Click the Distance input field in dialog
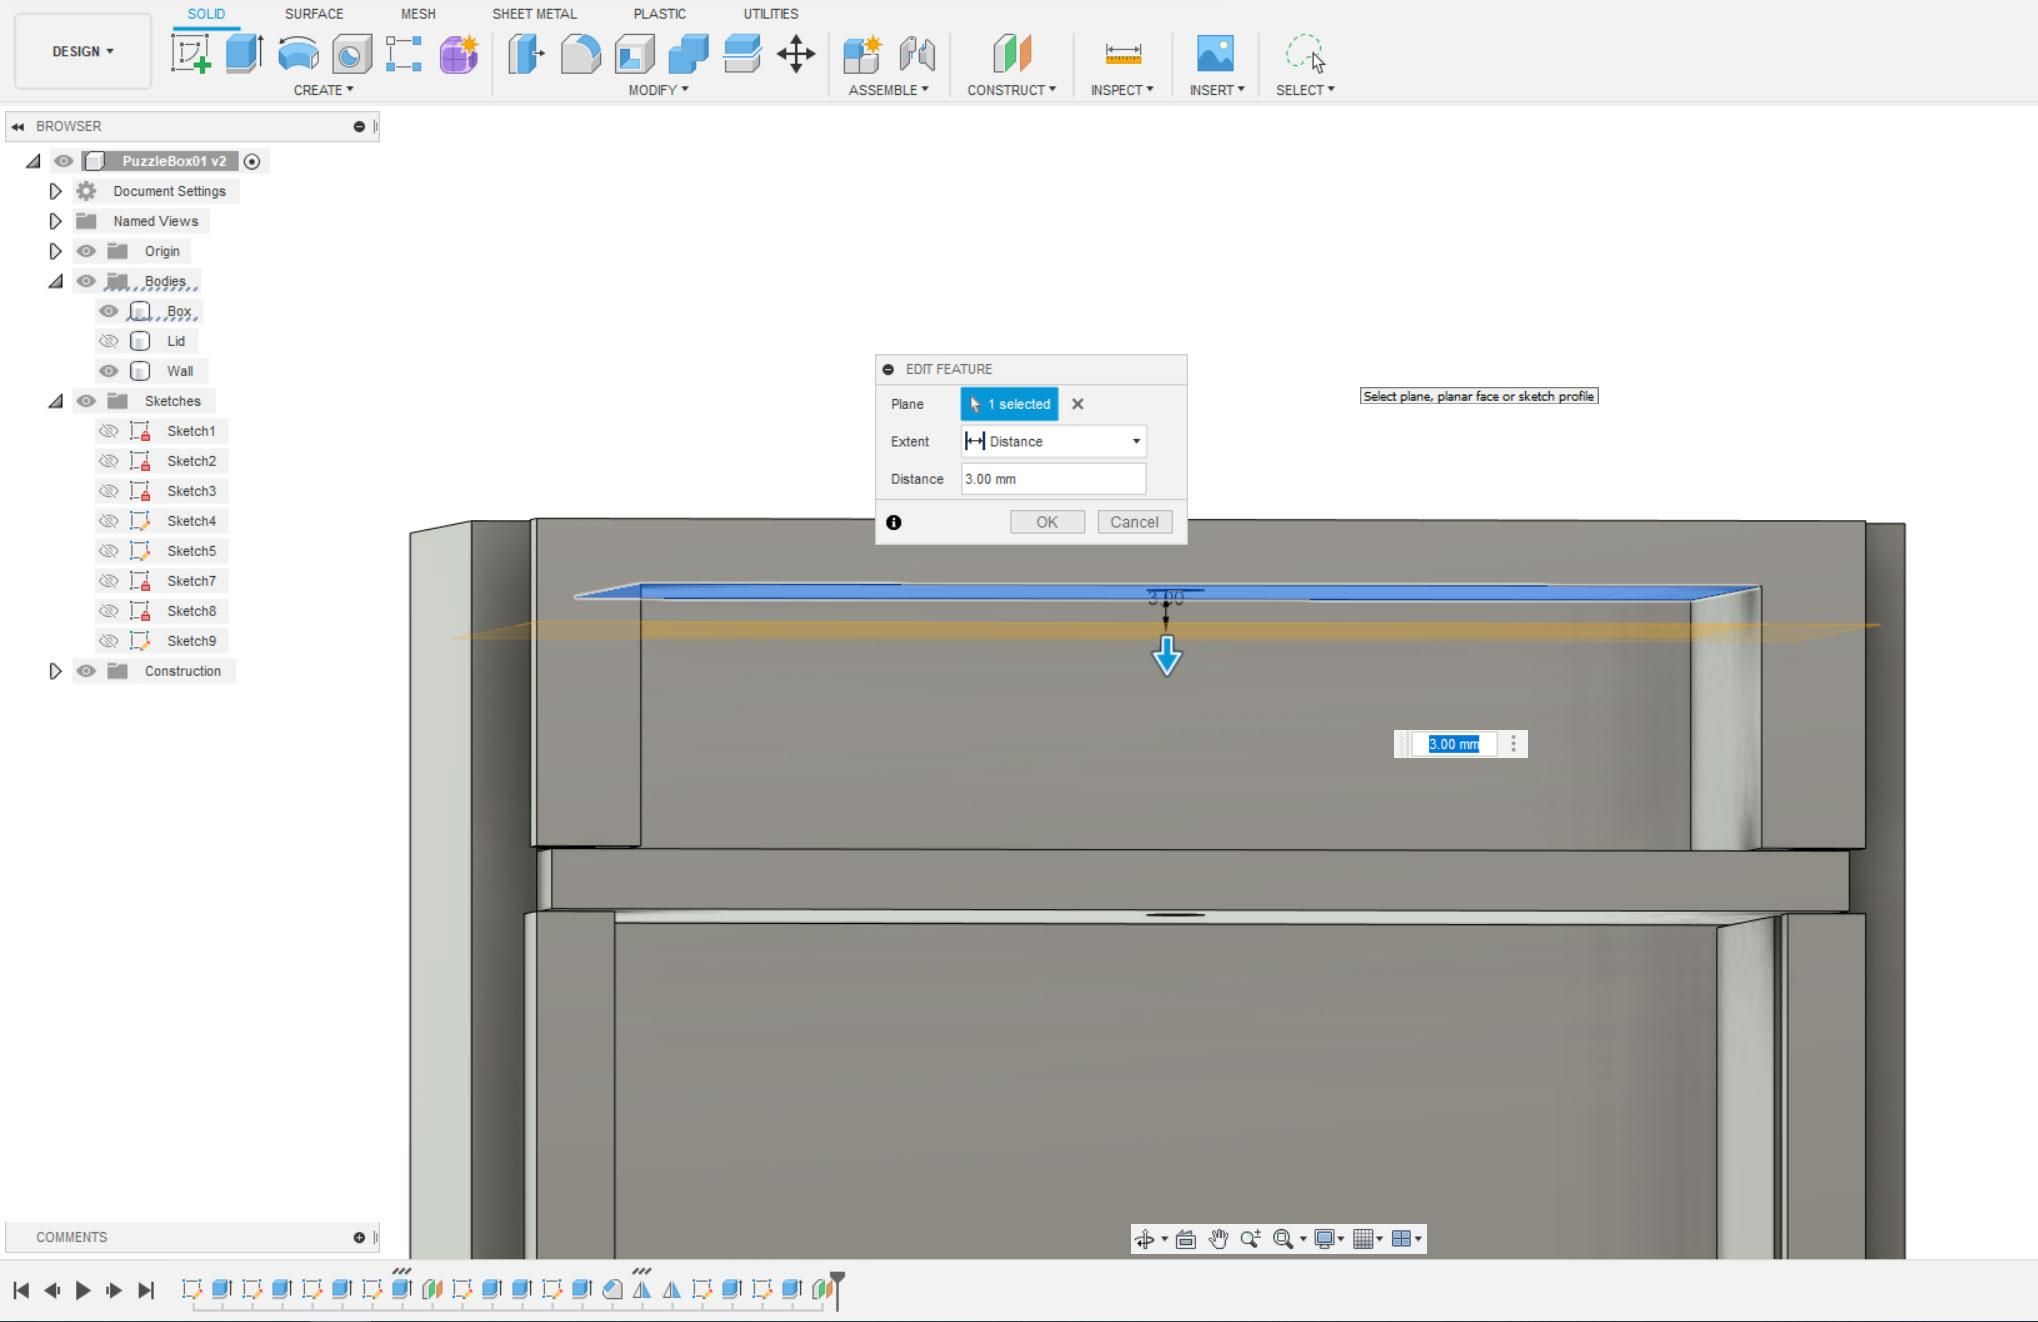Image resolution: width=2038 pixels, height=1322 pixels. coord(1053,479)
